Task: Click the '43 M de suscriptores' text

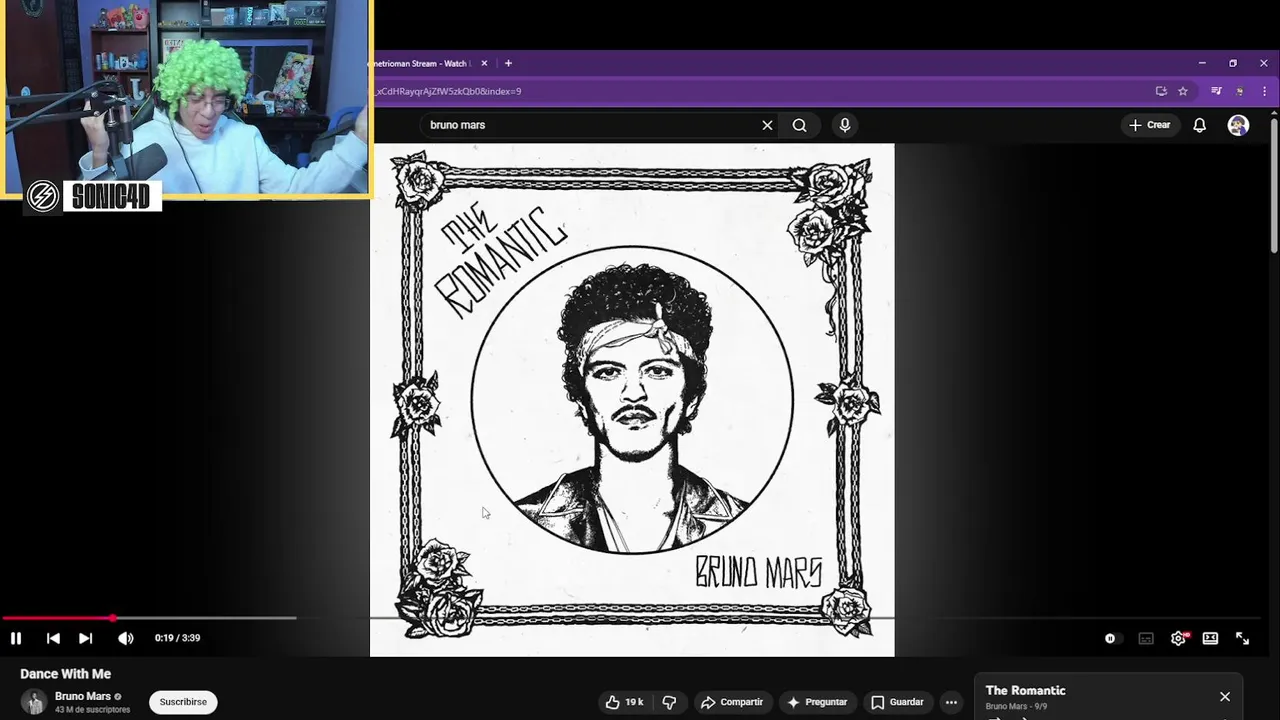Action: (x=92, y=710)
